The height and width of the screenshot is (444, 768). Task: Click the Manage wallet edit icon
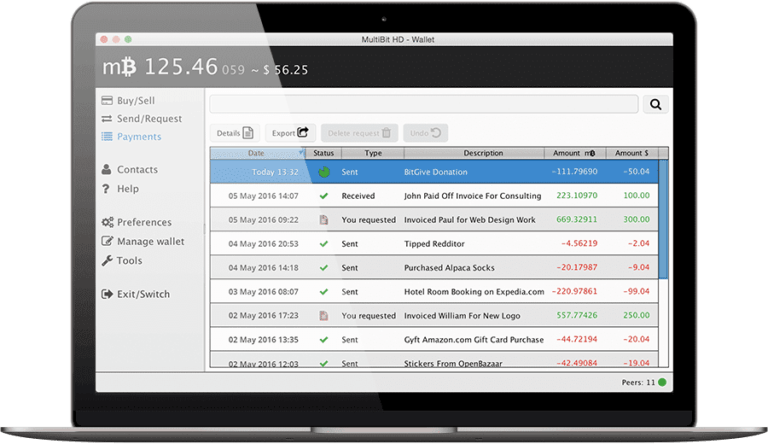(107, 241)
